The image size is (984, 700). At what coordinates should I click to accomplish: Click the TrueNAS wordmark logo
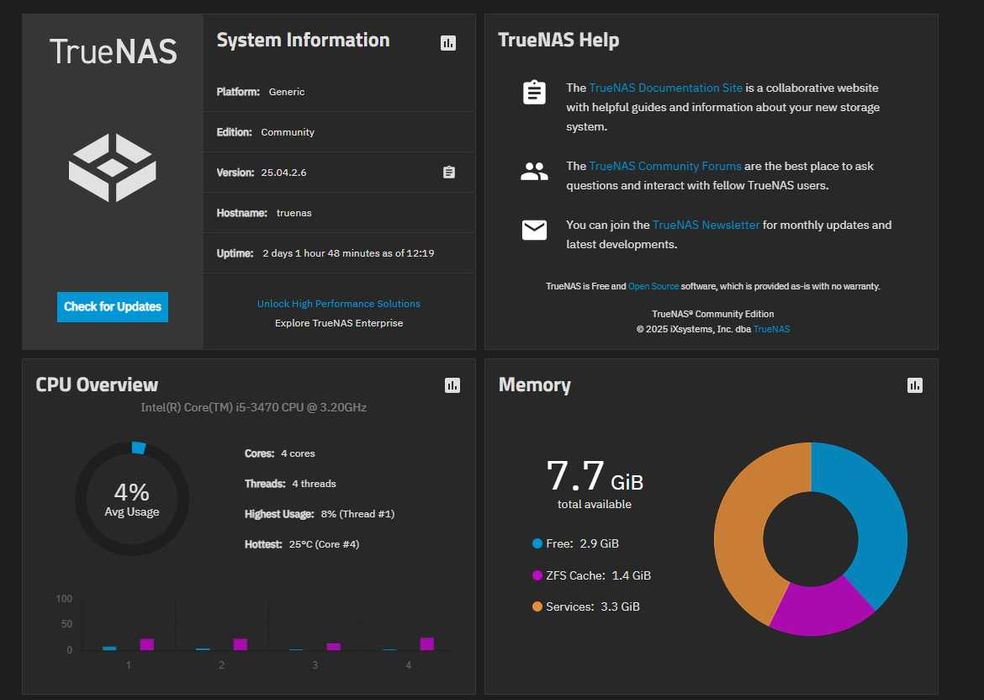click(113, 51)
